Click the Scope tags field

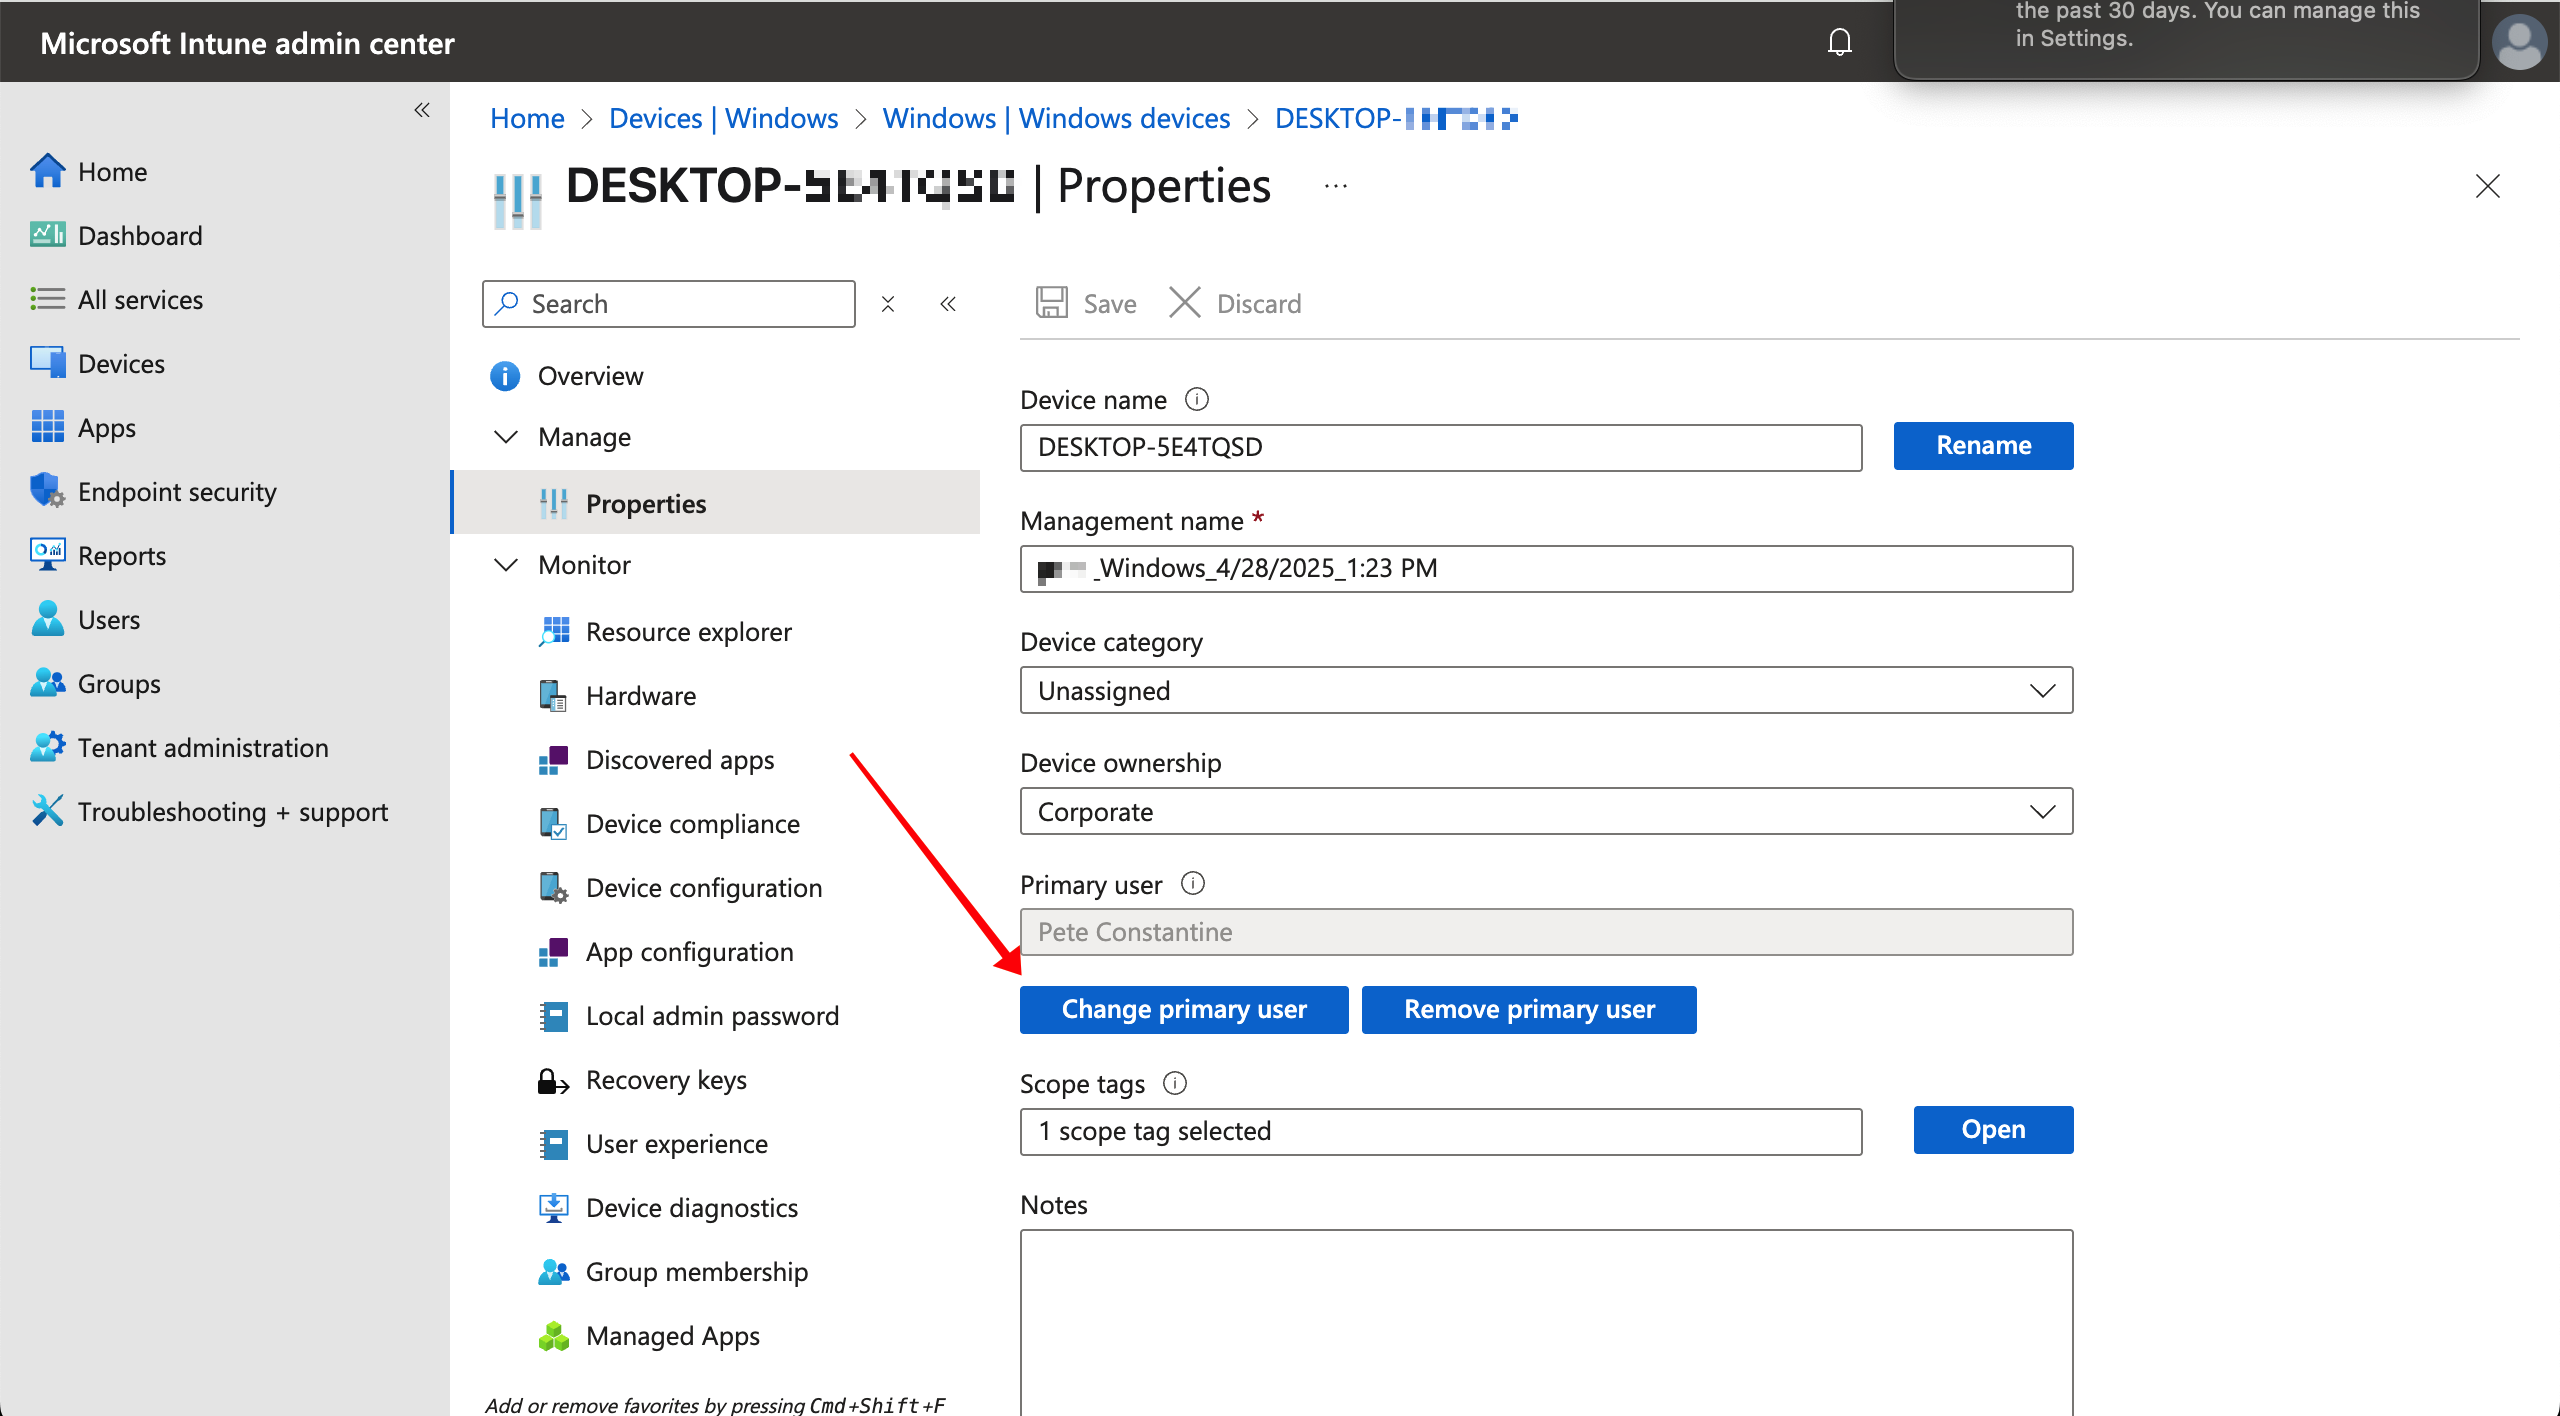1441,1131
